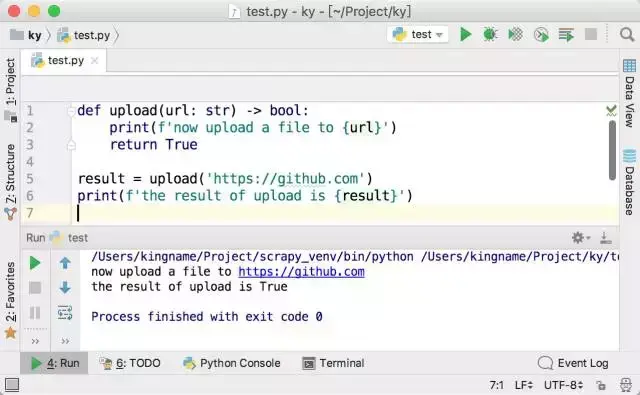This screenshot has width=640, height=395.
Task: Open UTF-8 encoding selector
Action: point(564,385)
